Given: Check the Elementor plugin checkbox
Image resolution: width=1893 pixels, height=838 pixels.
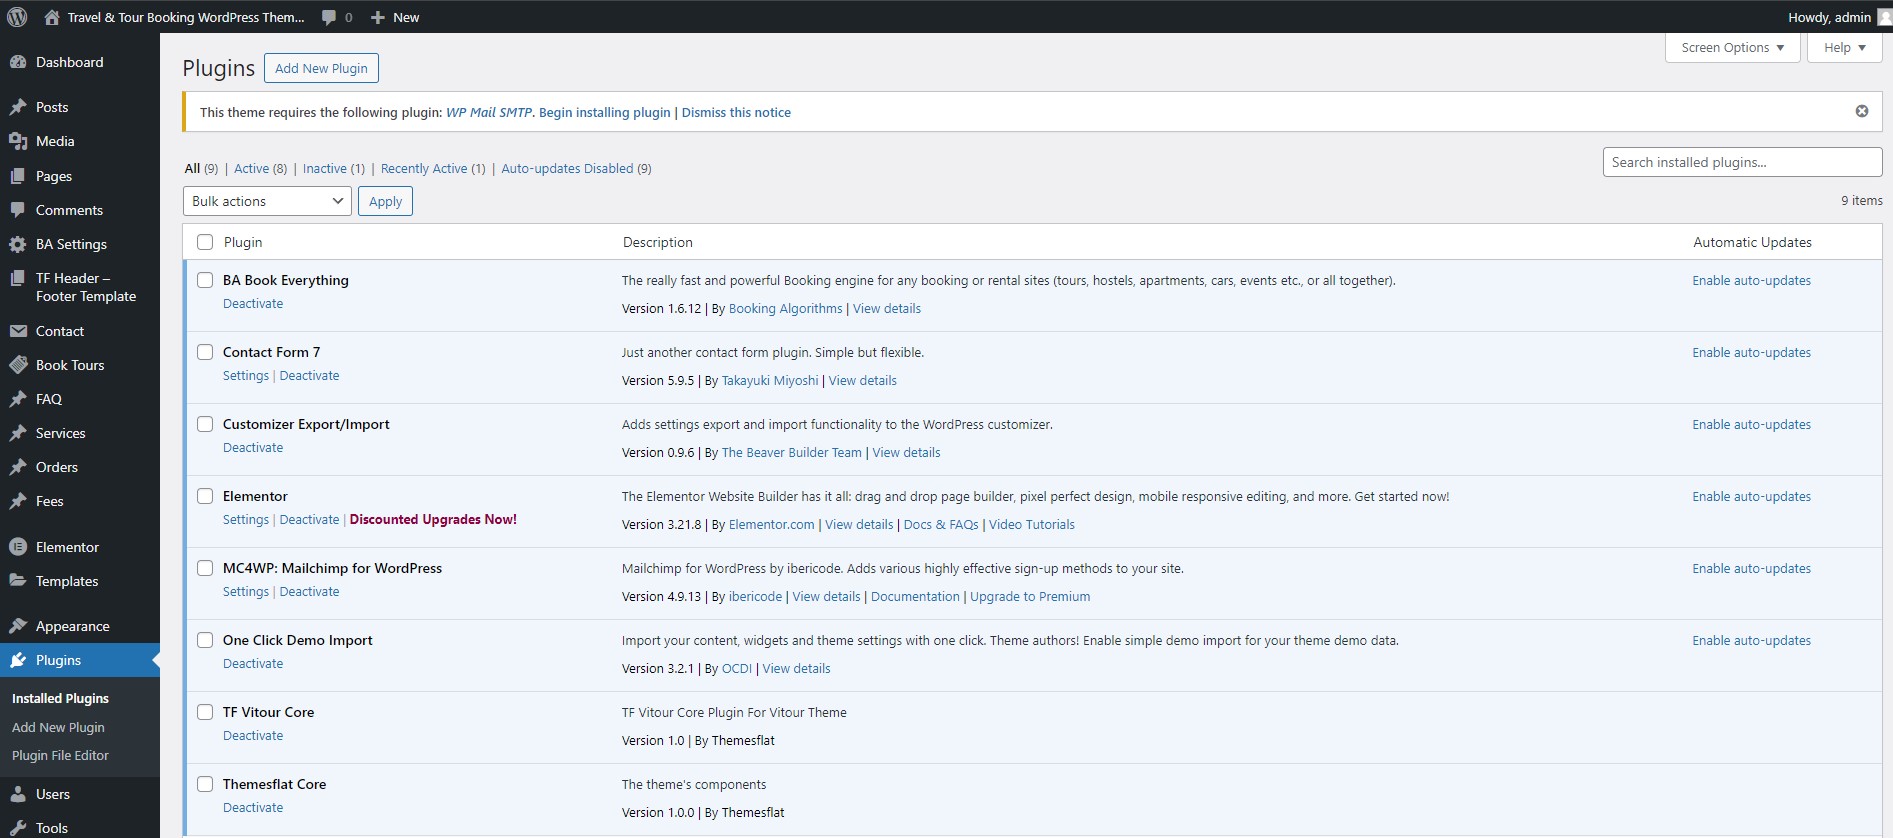Looking at the screenshot, I should pyautogui.click(x=205, y=496).
